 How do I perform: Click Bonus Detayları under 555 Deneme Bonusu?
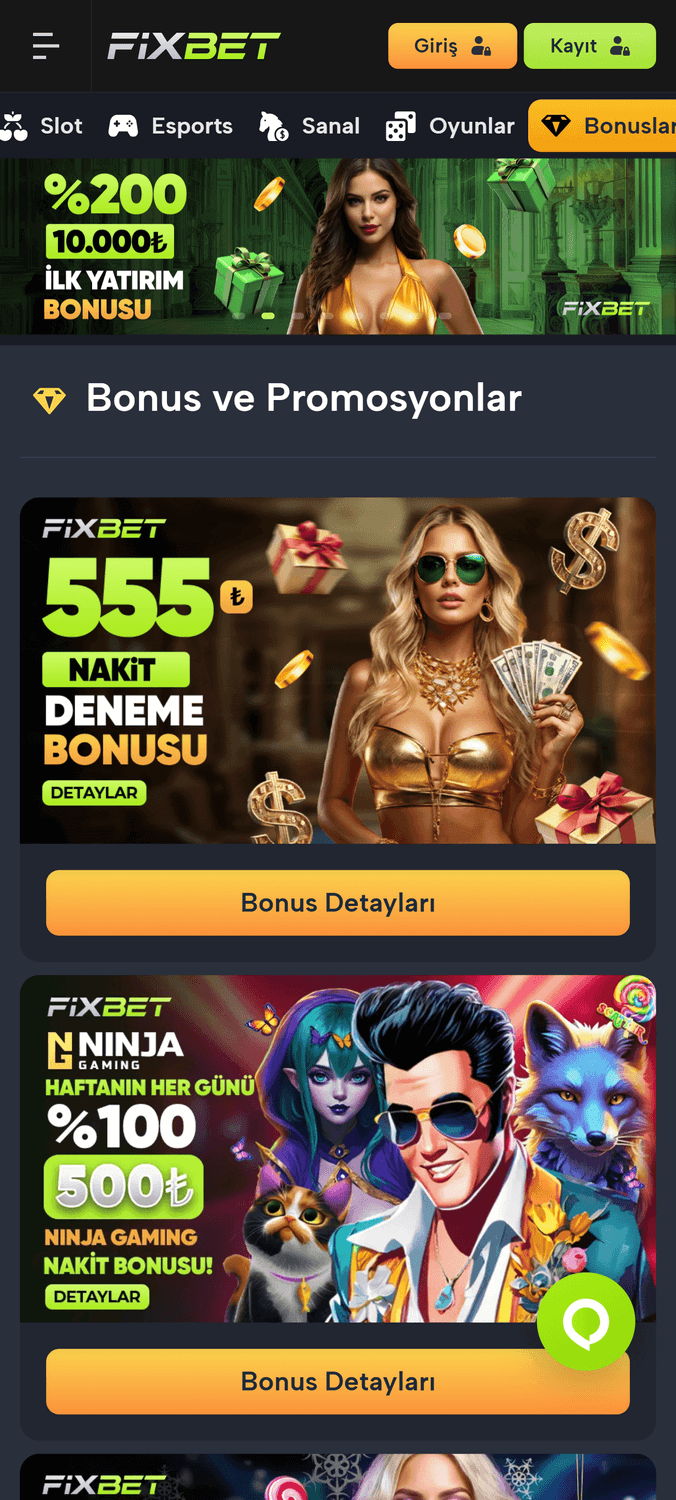point(338,902)
